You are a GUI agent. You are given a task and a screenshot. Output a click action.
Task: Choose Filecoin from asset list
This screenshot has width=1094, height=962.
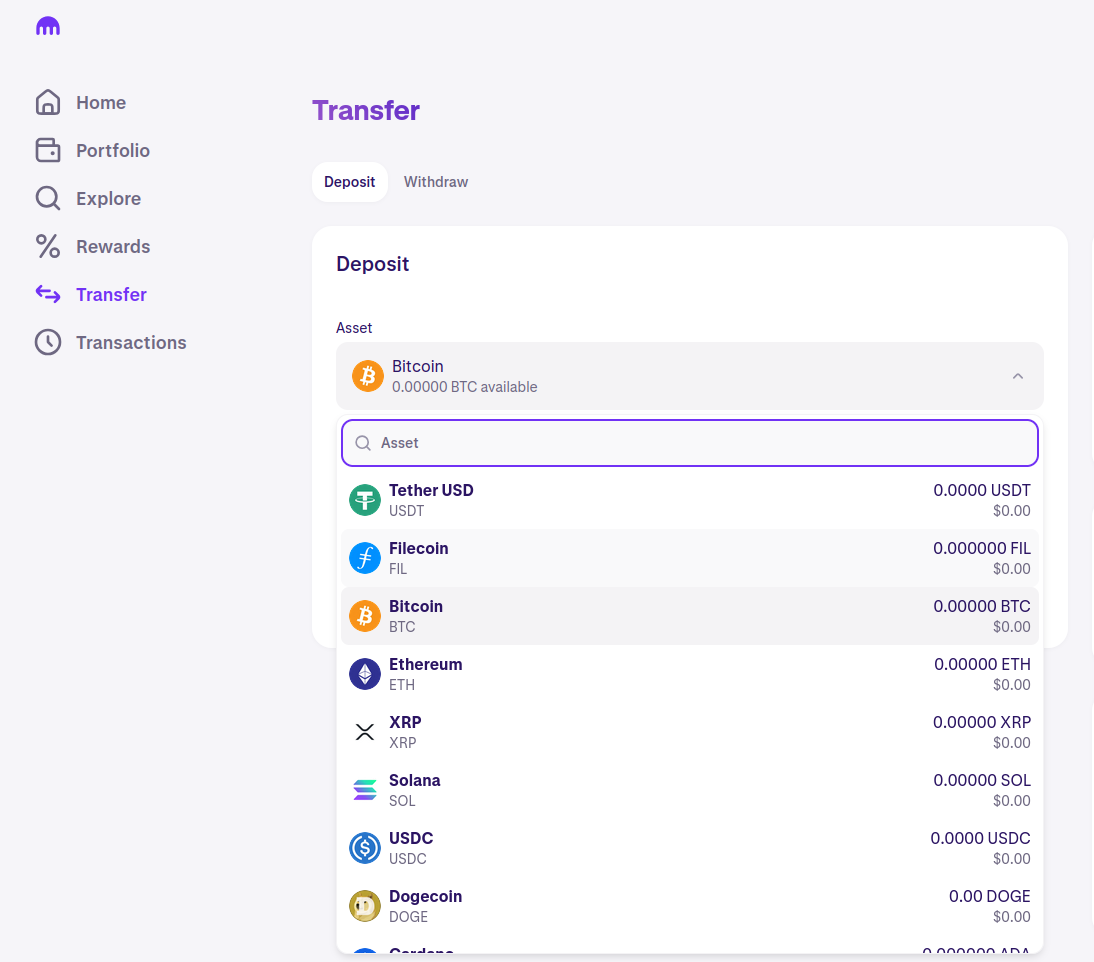(690, 558)
